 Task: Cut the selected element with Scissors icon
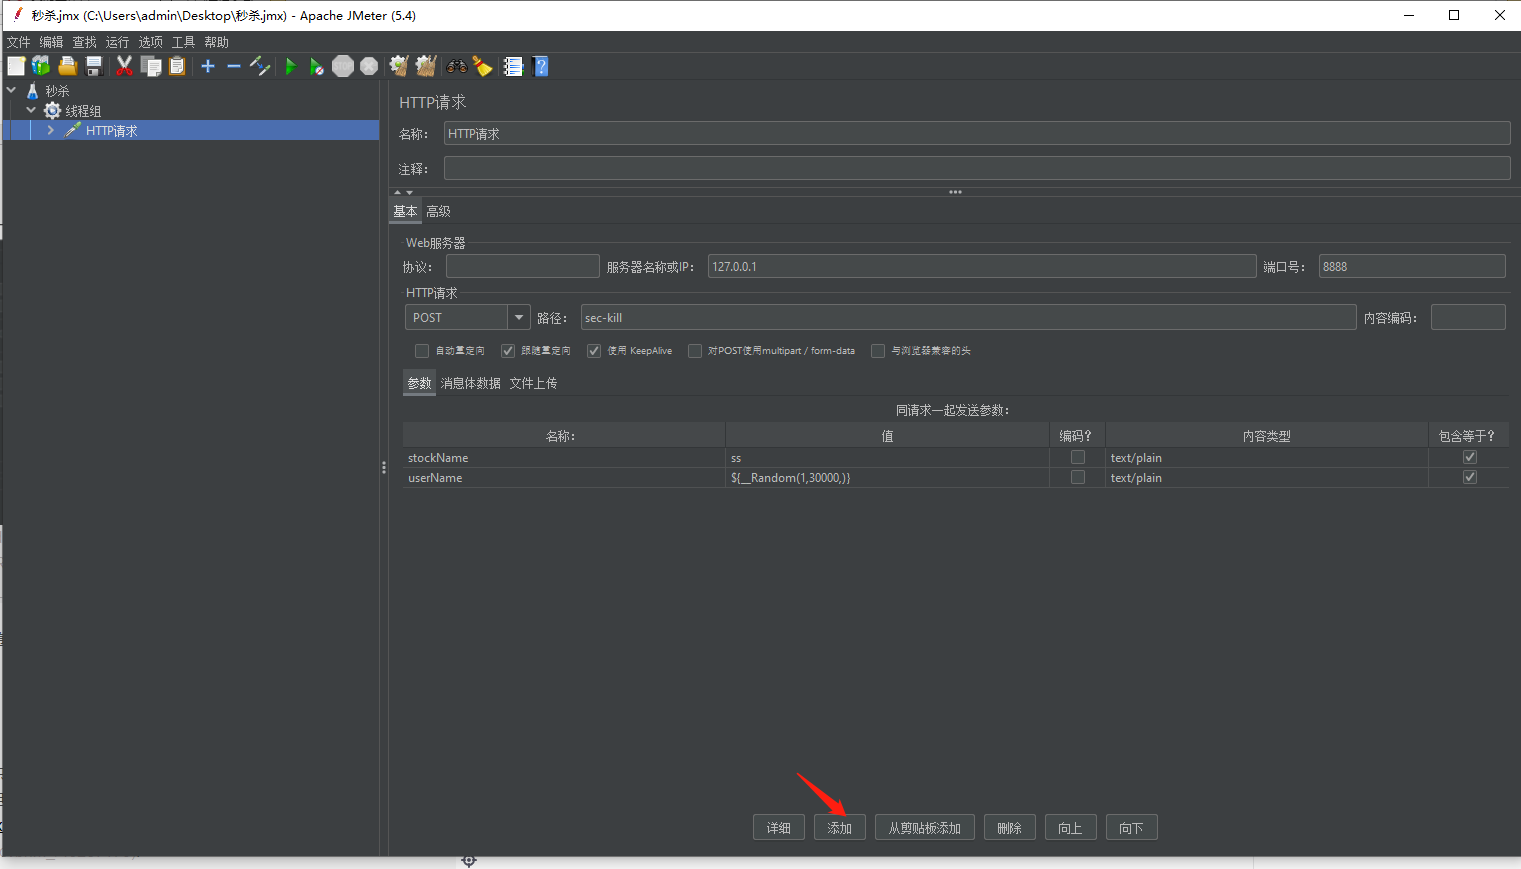pyautogui.click(x=123, y=66)
